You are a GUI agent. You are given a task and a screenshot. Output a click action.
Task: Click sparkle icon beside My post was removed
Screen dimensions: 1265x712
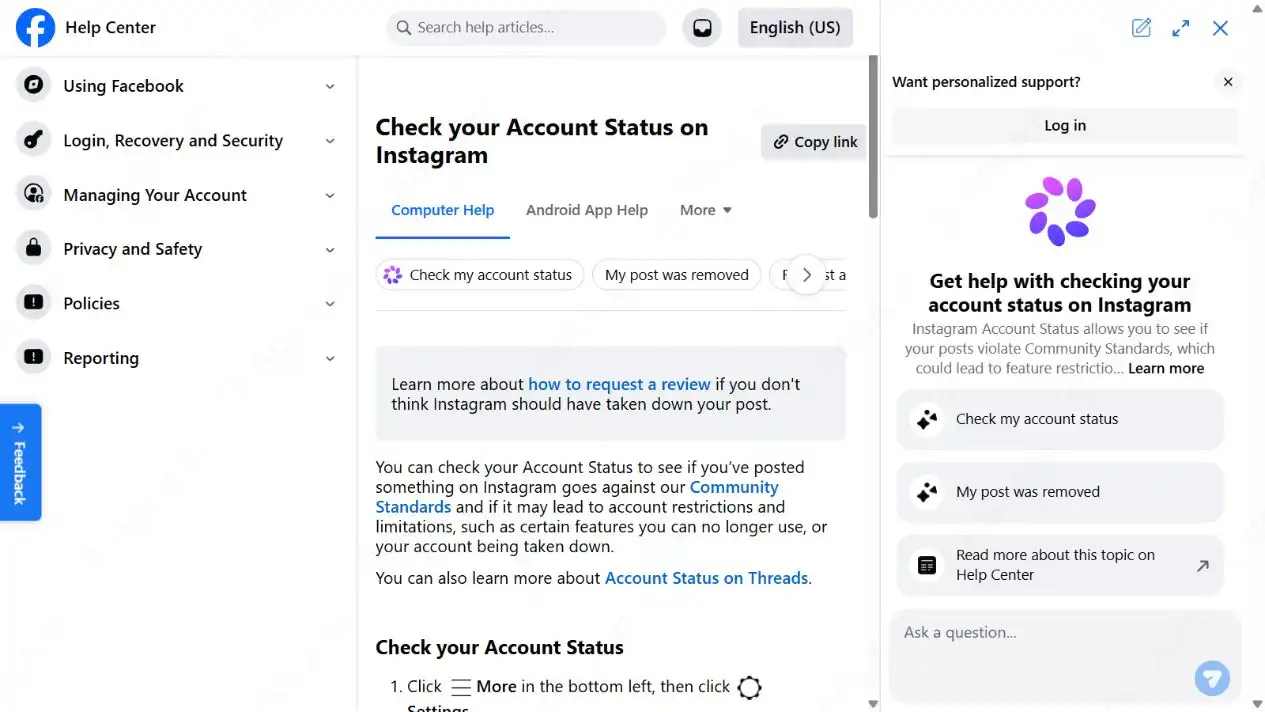click(927, 492)
